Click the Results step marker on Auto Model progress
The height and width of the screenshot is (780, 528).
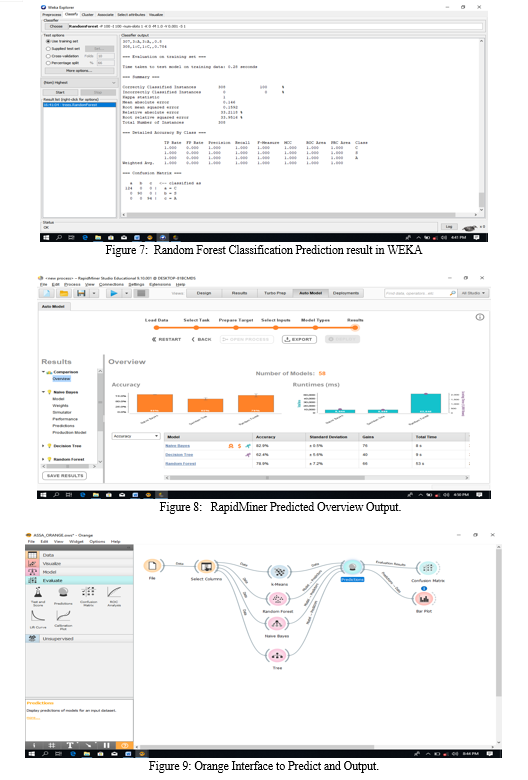click(x=355, y=328)
